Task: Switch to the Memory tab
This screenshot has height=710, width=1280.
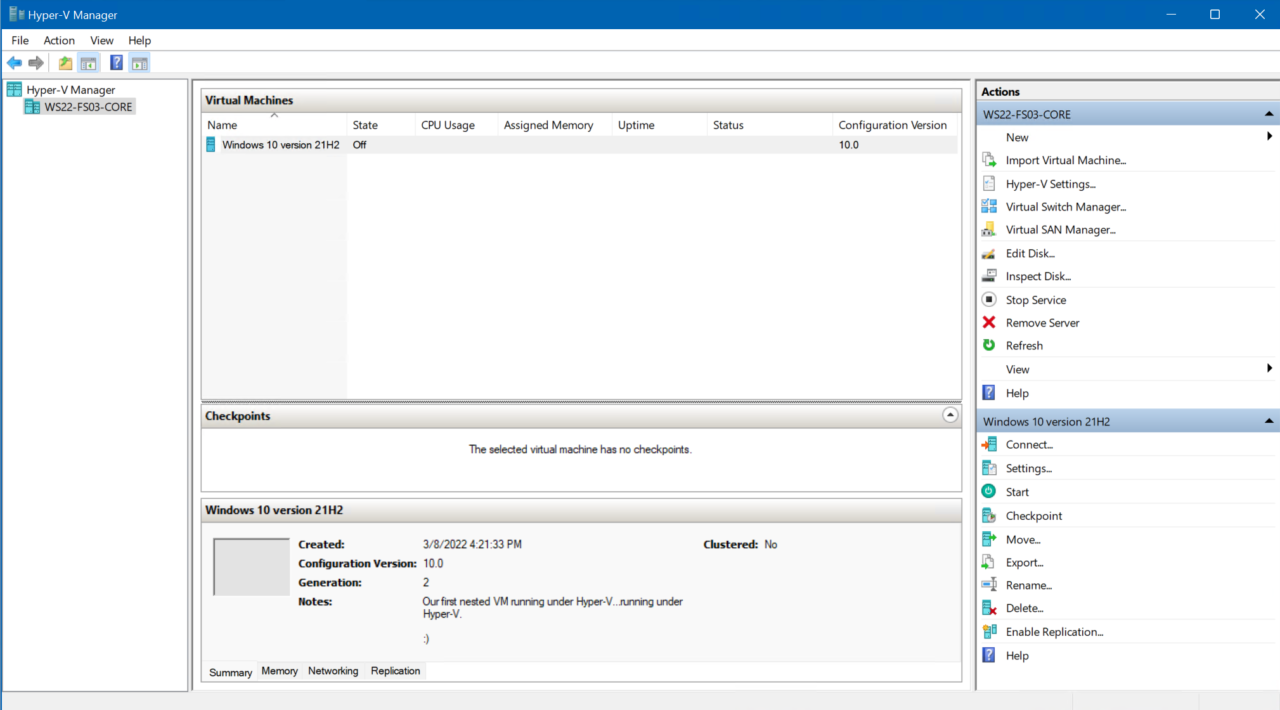Action: [280, 671]
